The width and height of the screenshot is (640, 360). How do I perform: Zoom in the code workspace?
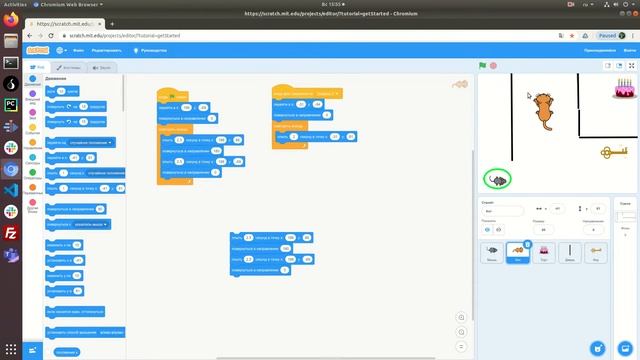[461, 317]
